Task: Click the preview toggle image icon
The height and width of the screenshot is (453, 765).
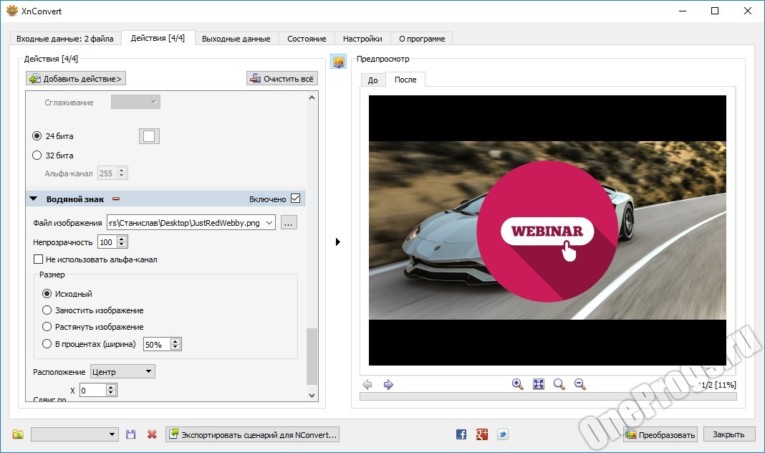Action: [x=339, y=61]
